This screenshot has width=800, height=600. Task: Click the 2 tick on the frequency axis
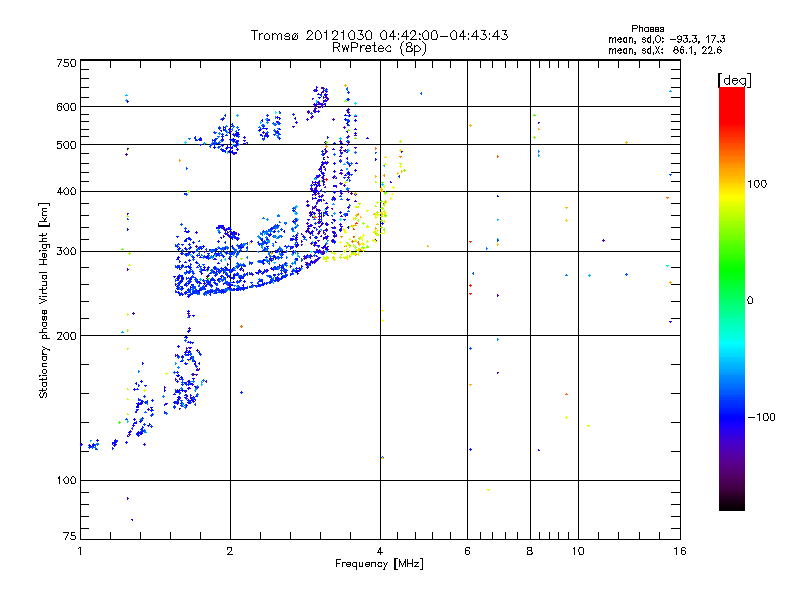pos(230,551)
